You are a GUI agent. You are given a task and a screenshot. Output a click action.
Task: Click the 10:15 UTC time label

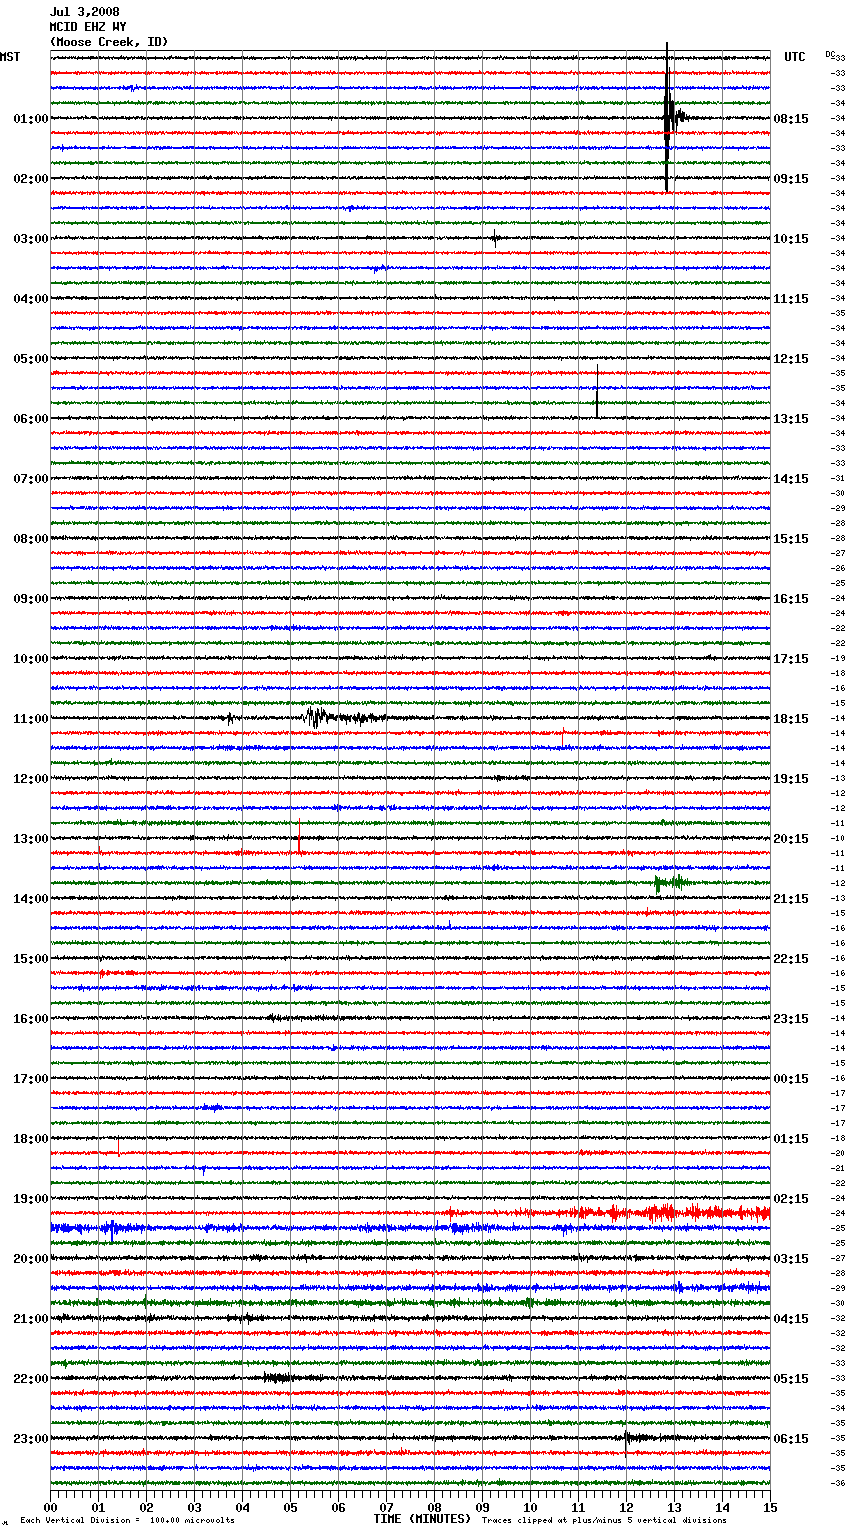click(x=791, y=239)
